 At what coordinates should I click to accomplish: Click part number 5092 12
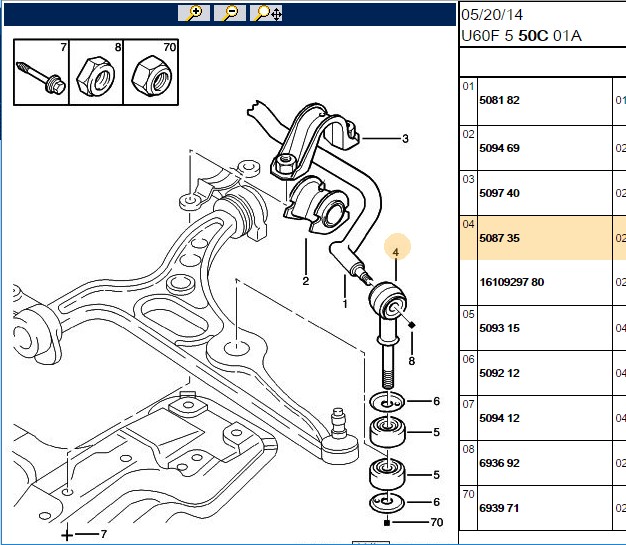click(499, 373)
